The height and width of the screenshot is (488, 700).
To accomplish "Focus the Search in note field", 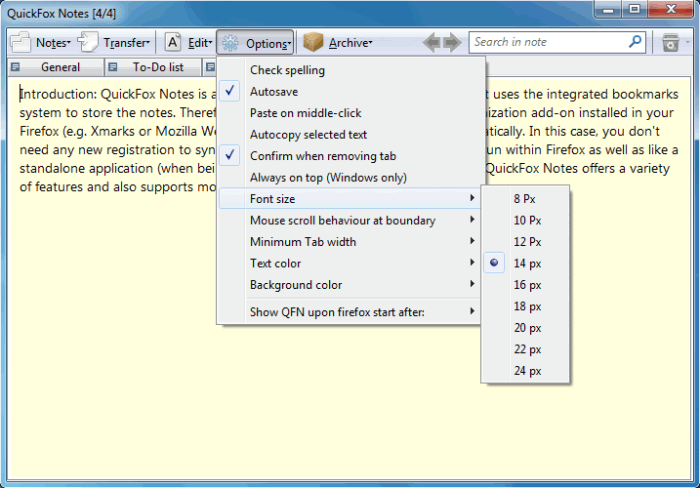I will pos(548,42).
